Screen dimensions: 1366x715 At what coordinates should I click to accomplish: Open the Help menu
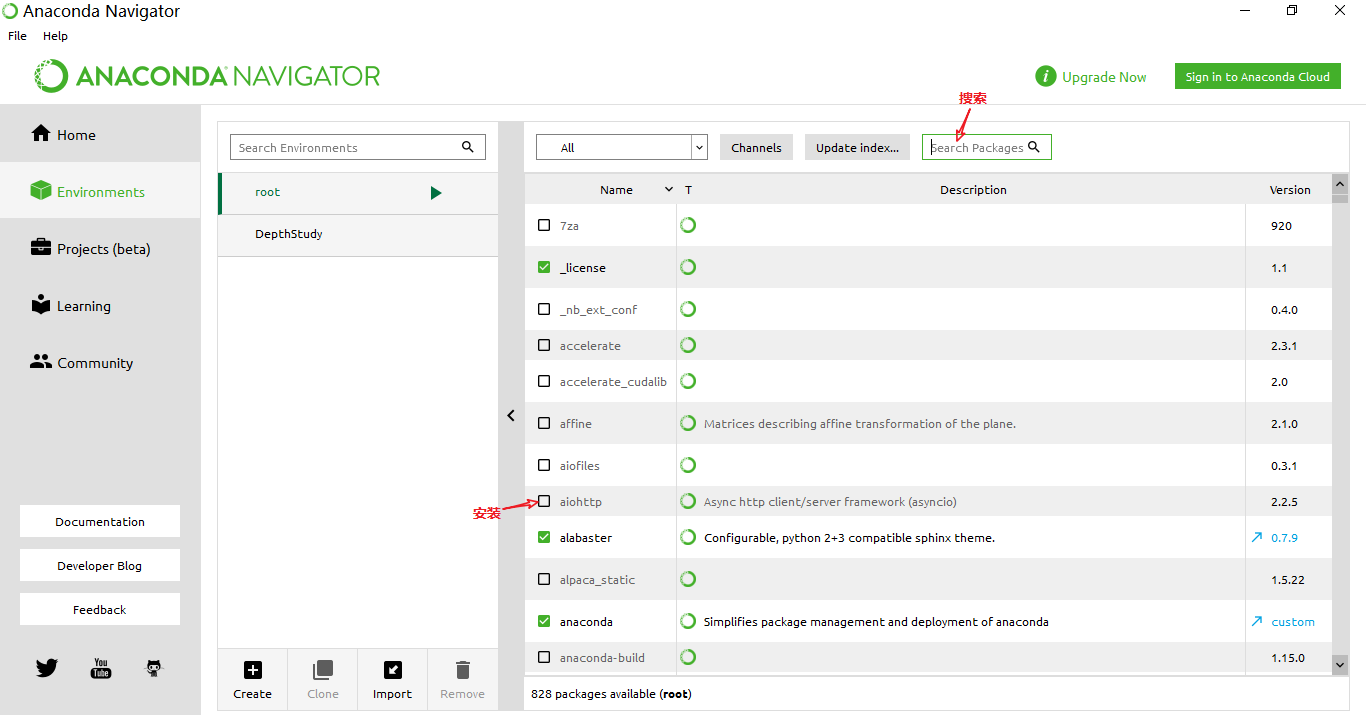click(x=55, y=36)
